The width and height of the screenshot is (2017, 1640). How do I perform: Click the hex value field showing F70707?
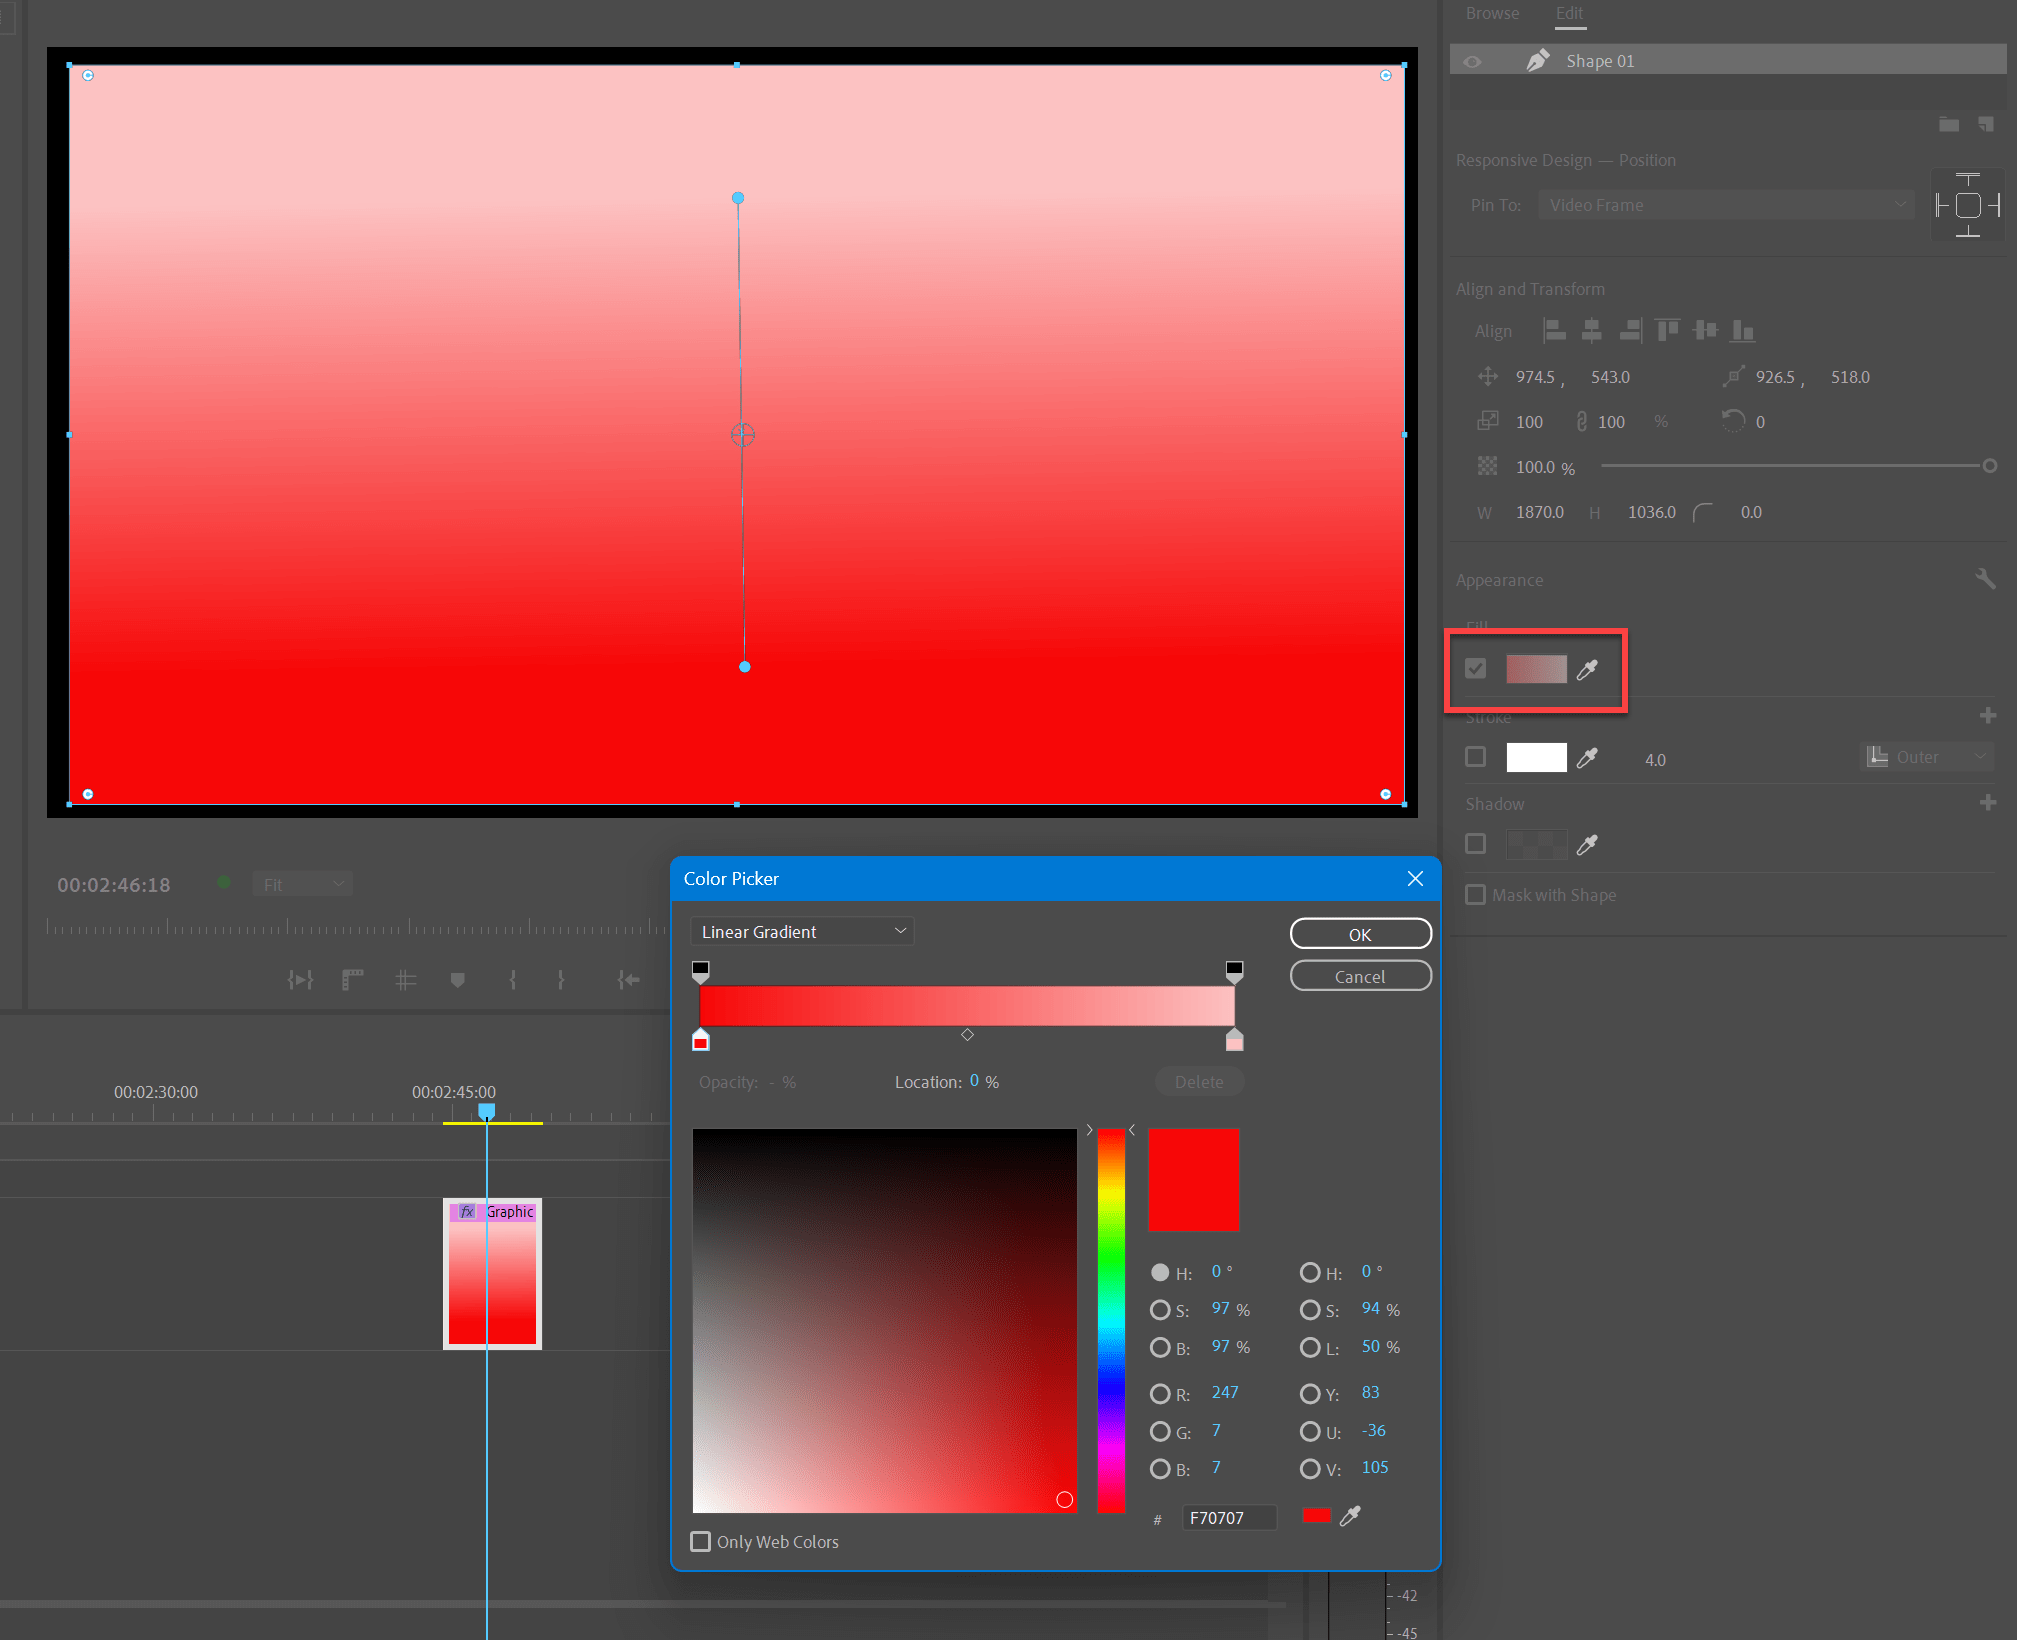coord(1229,1517)
